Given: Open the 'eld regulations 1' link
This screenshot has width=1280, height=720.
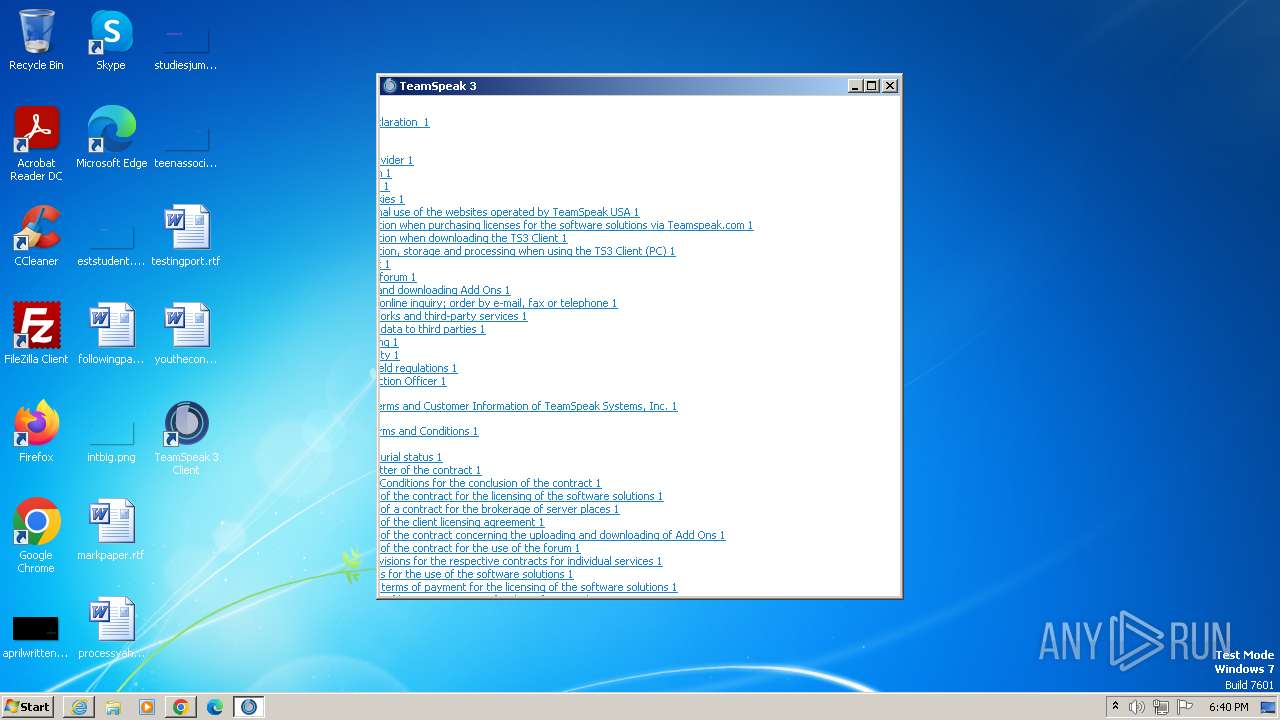Looking at the screenshot, I should [x=418, y=368].
